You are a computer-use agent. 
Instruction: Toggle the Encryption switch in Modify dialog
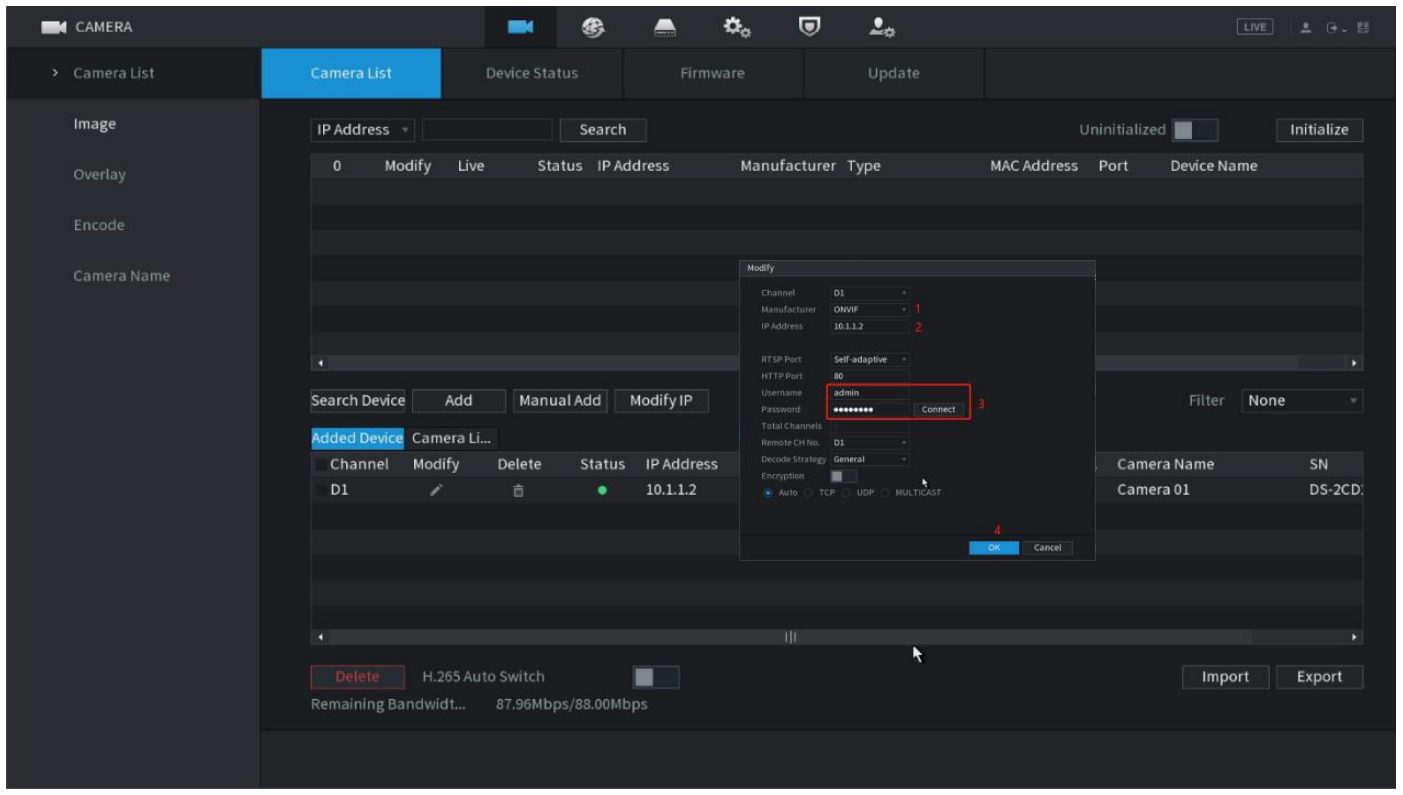843,476
